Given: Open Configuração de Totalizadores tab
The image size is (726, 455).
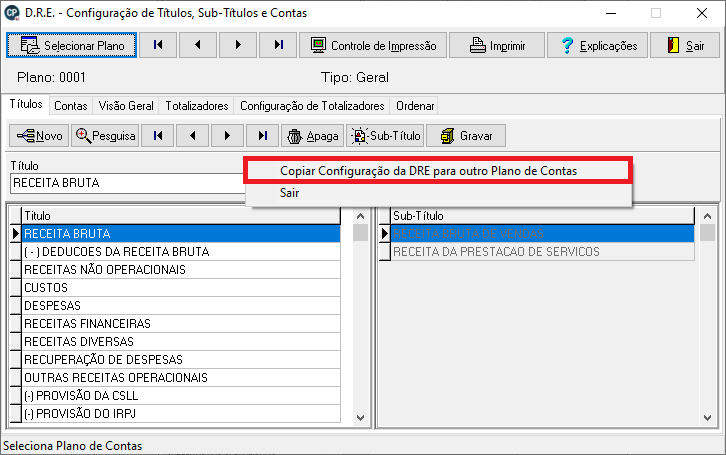Looking at the screenshot, I should coord(312,106).
